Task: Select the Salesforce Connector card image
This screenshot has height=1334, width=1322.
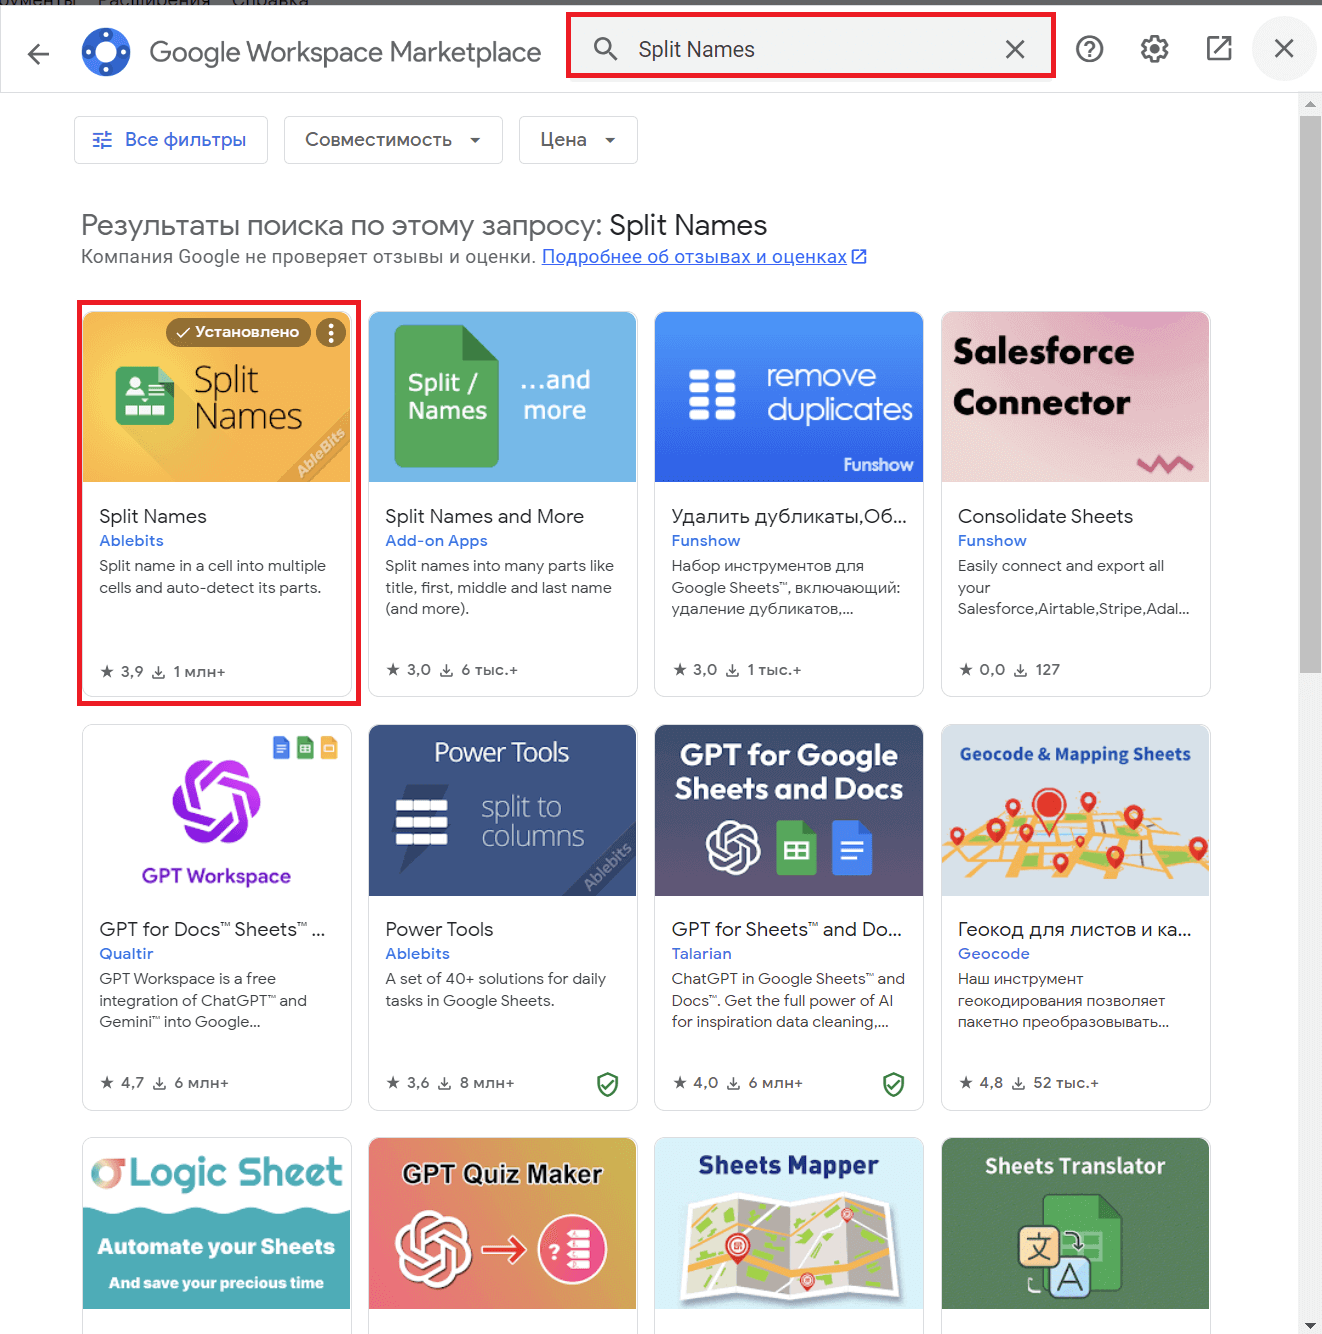Action: [x=1075, y=397]
